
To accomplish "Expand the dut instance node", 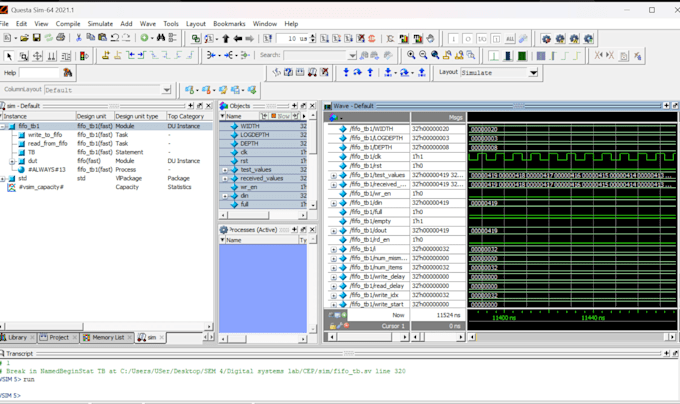I will (12, 161).
